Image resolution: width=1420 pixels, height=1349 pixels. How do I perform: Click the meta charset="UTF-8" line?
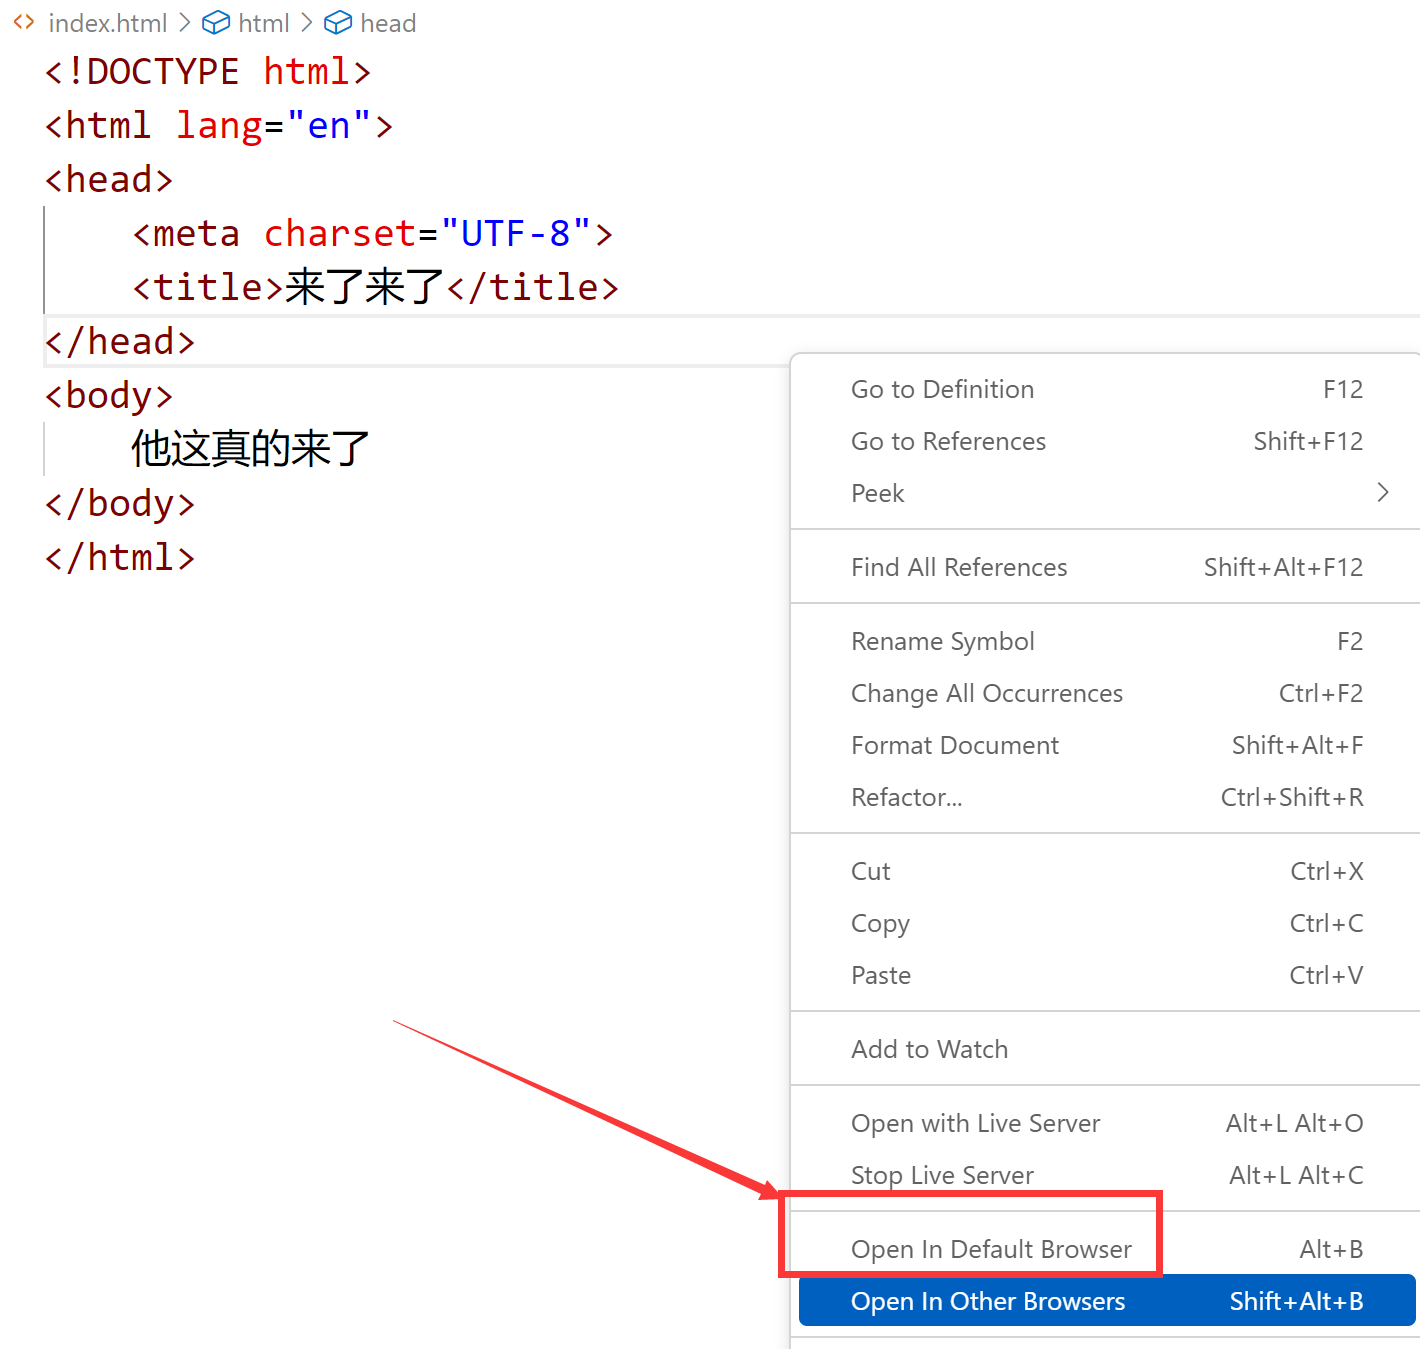pyautogui.click(x=373, y=234)
